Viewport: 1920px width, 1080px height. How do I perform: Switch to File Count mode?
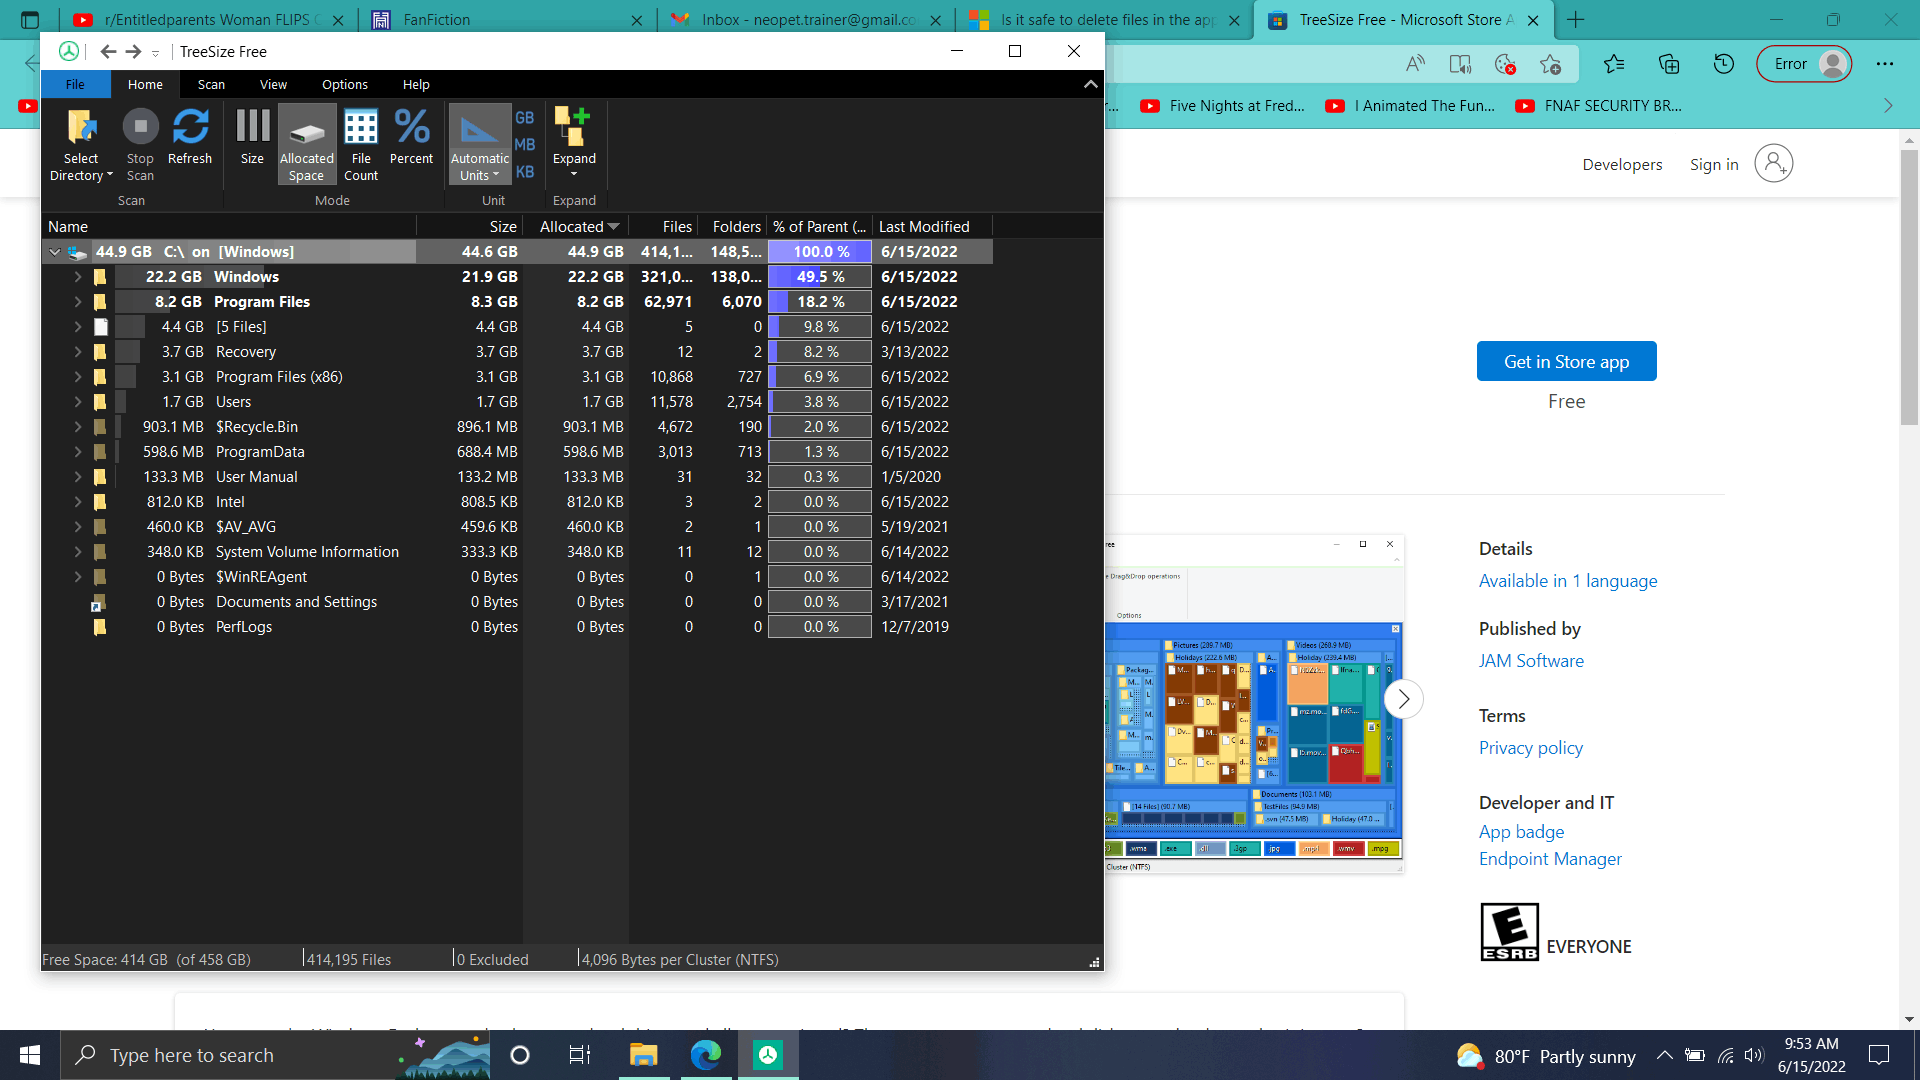point(361,145)
